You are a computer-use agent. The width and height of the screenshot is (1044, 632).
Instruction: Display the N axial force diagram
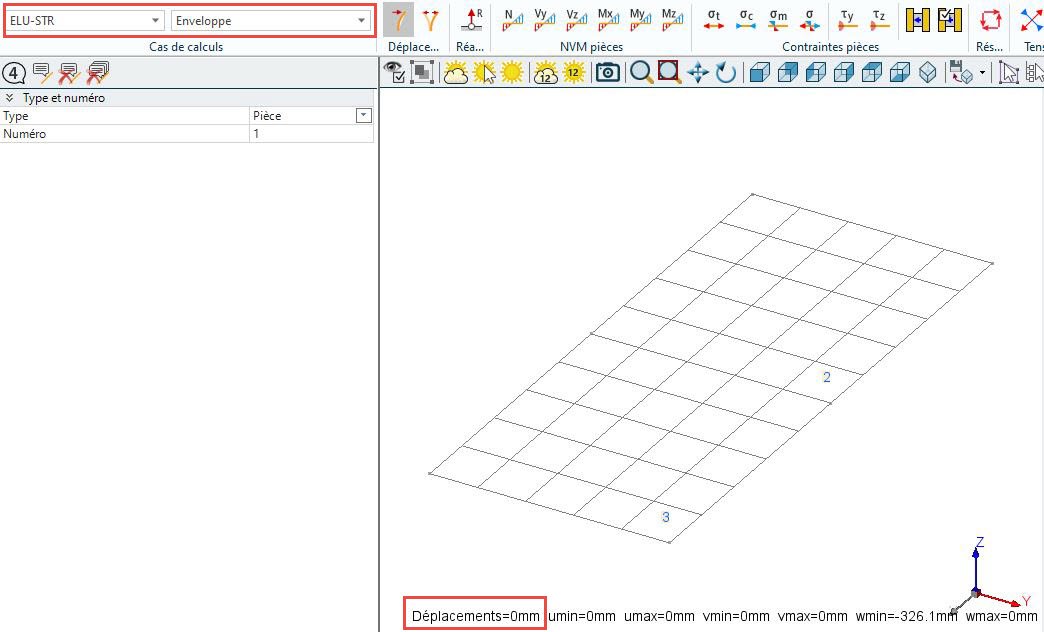coord(513,20)
